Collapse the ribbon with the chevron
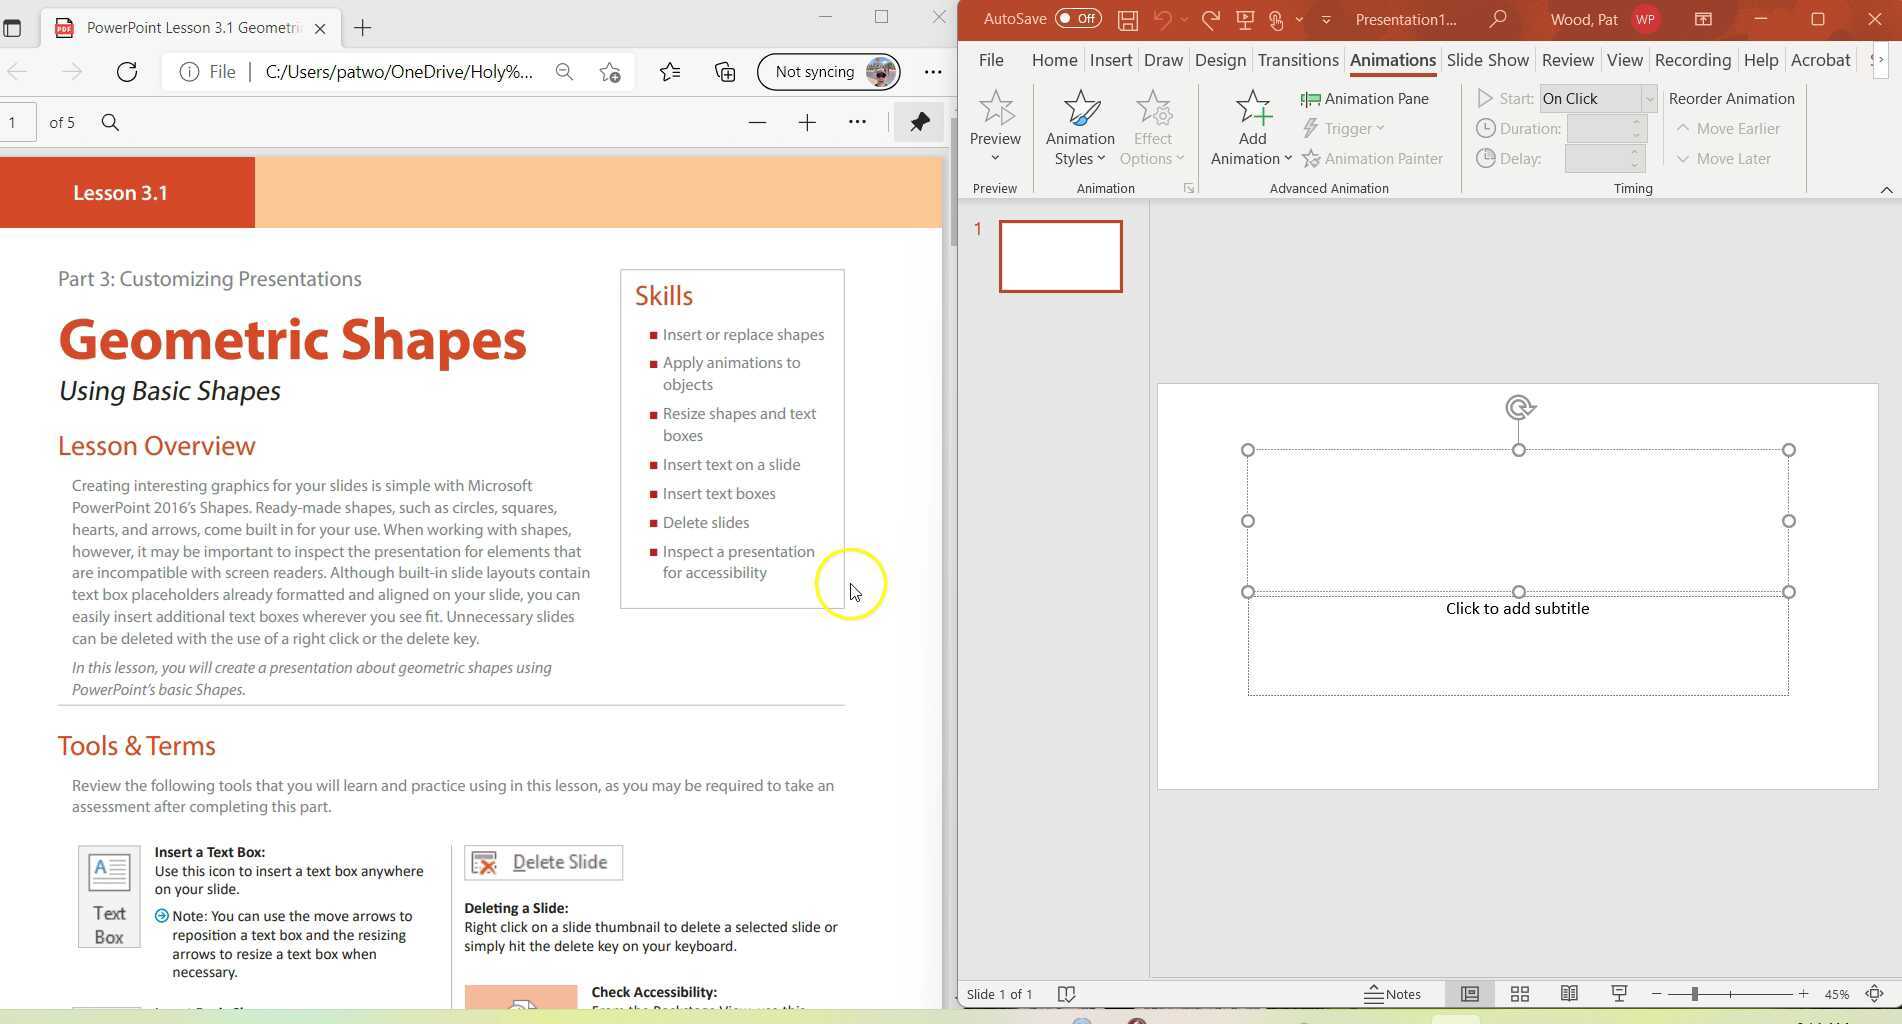1902x1024 pixels. click(x=1886, y=188)
